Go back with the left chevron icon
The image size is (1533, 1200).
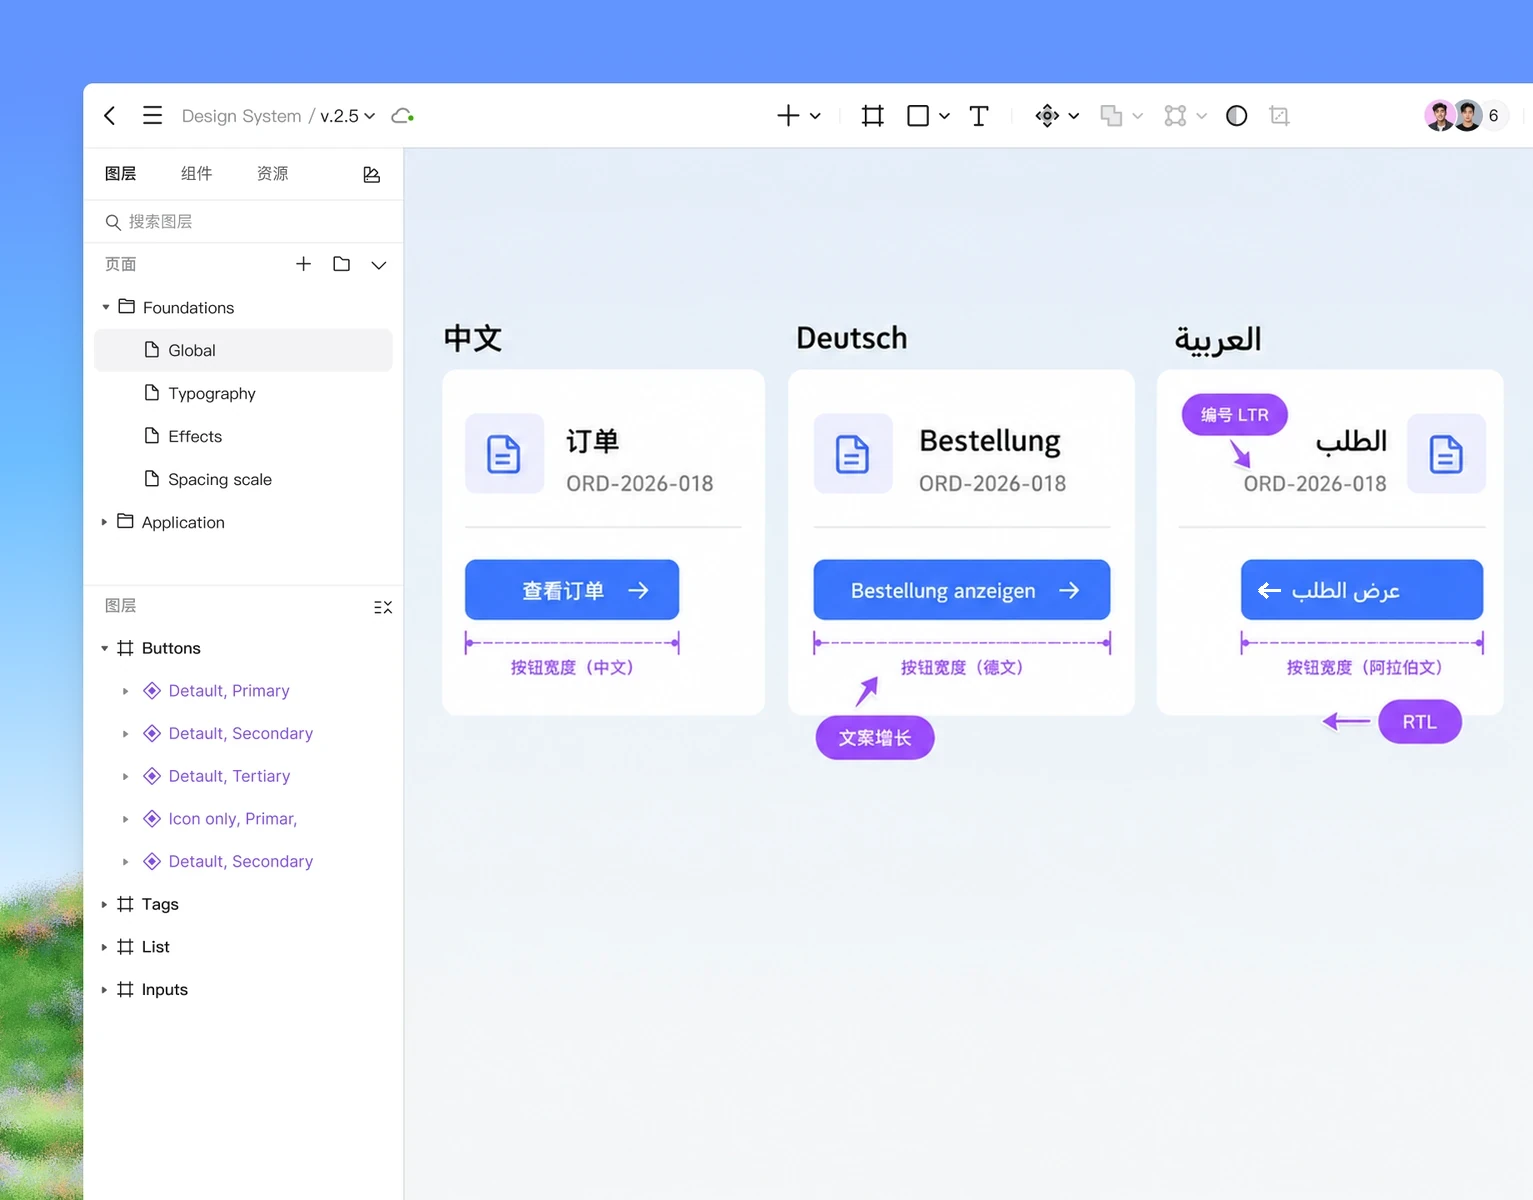click(110, 116)
